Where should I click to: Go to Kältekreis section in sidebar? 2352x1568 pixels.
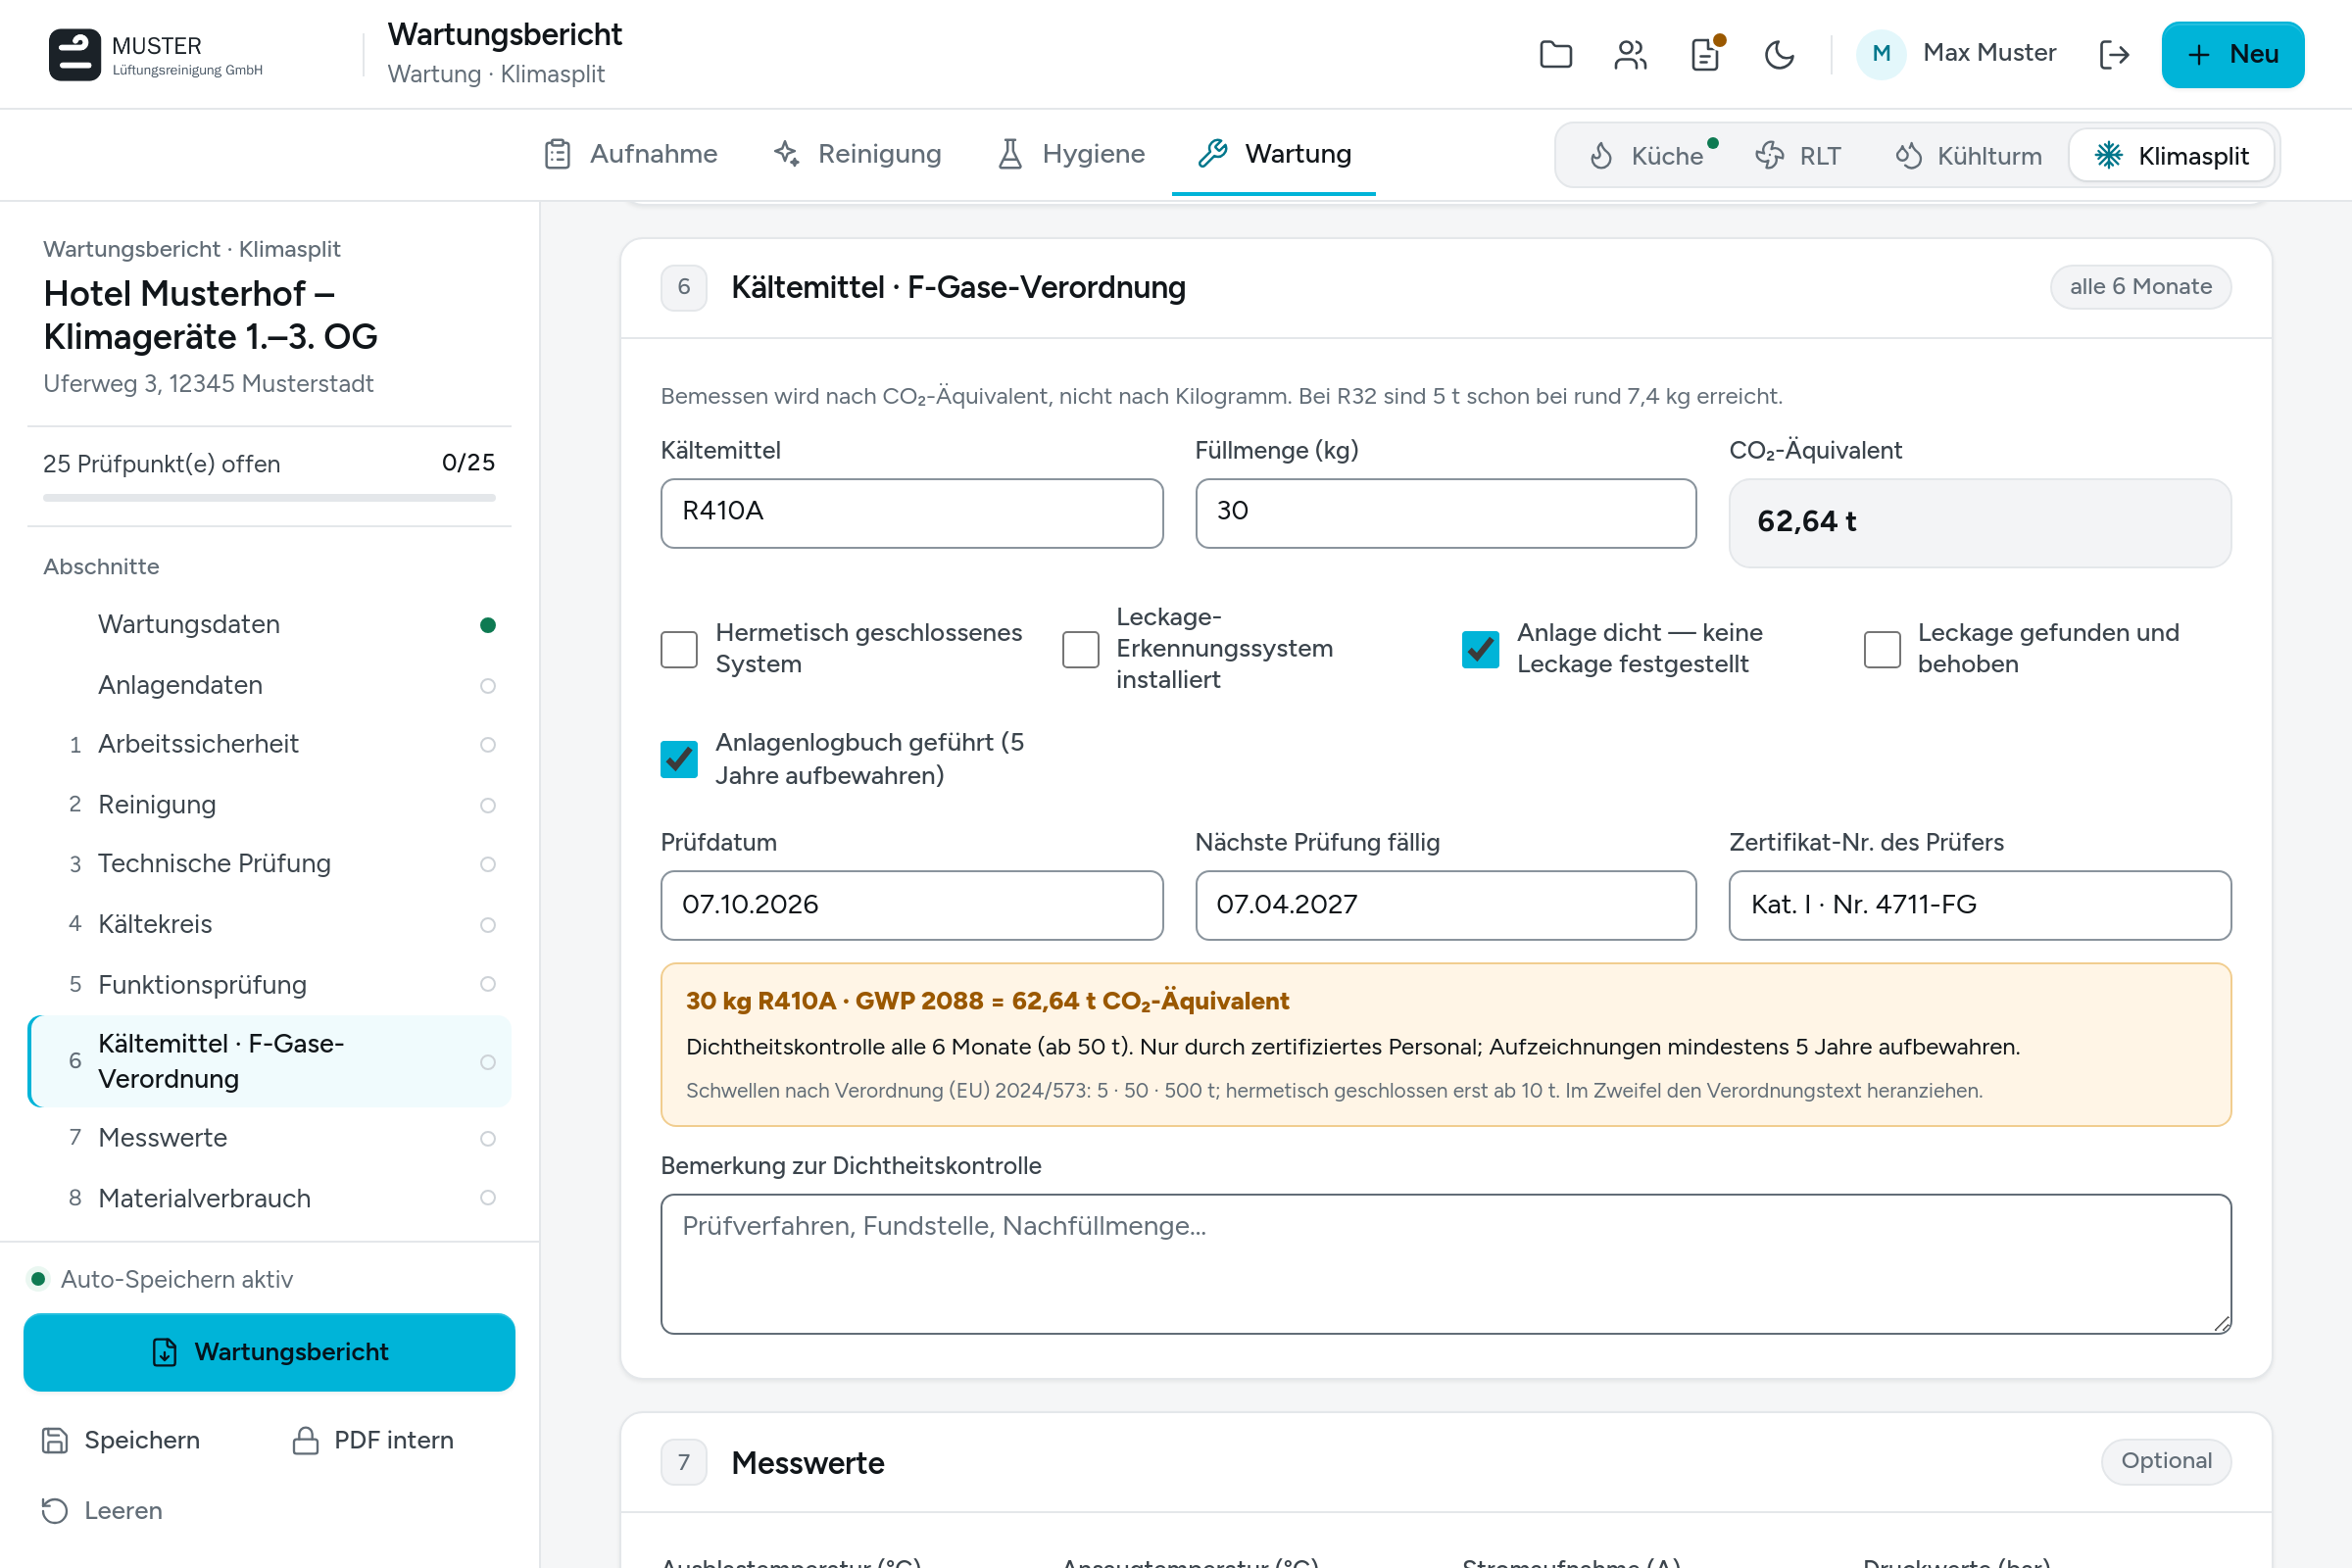(x=270, y=924)
